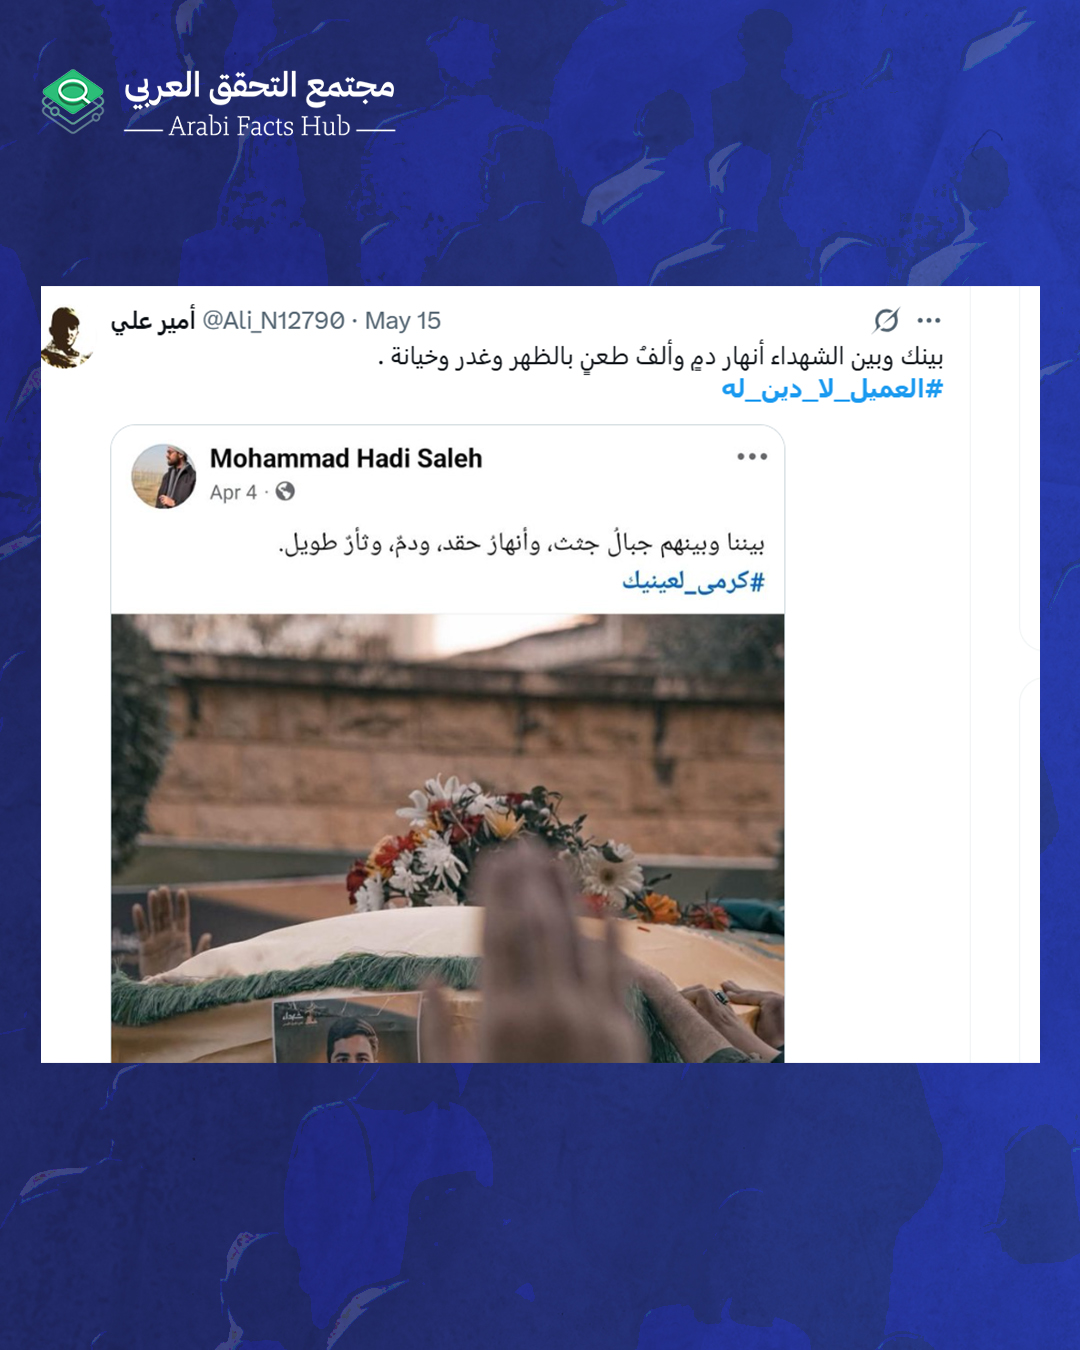
Task: Click the Grok slashed-circle icon on tweet
Action: point(886,320)
